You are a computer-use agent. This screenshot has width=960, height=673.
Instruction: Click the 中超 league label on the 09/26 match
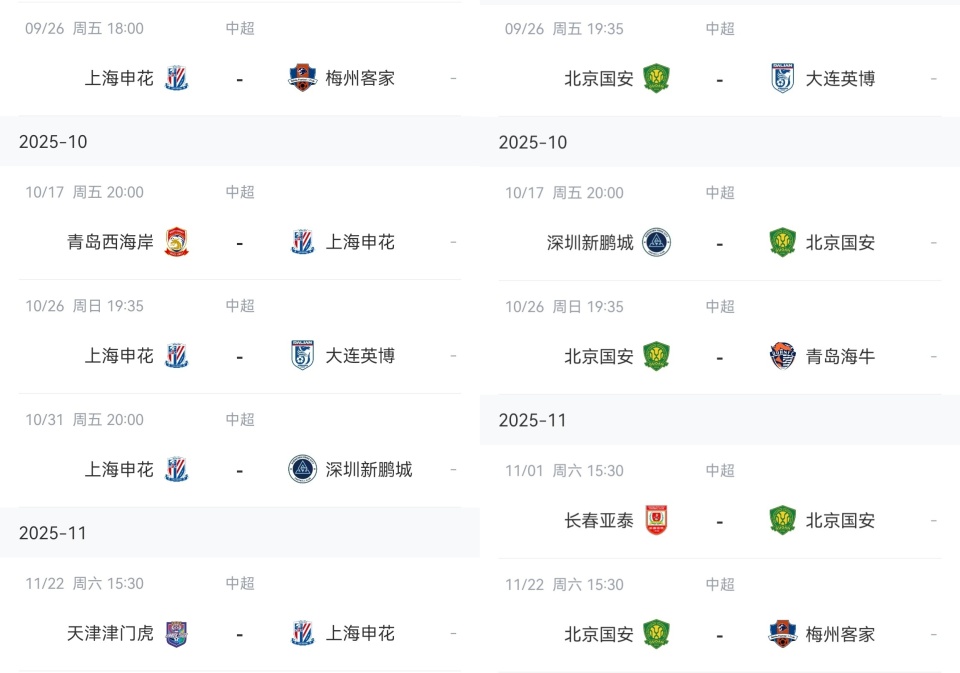(240, 29)
